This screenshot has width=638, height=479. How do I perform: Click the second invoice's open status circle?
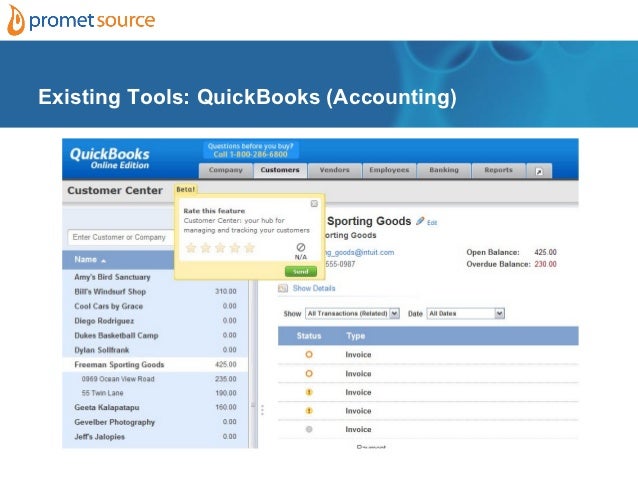click(309, 373)
